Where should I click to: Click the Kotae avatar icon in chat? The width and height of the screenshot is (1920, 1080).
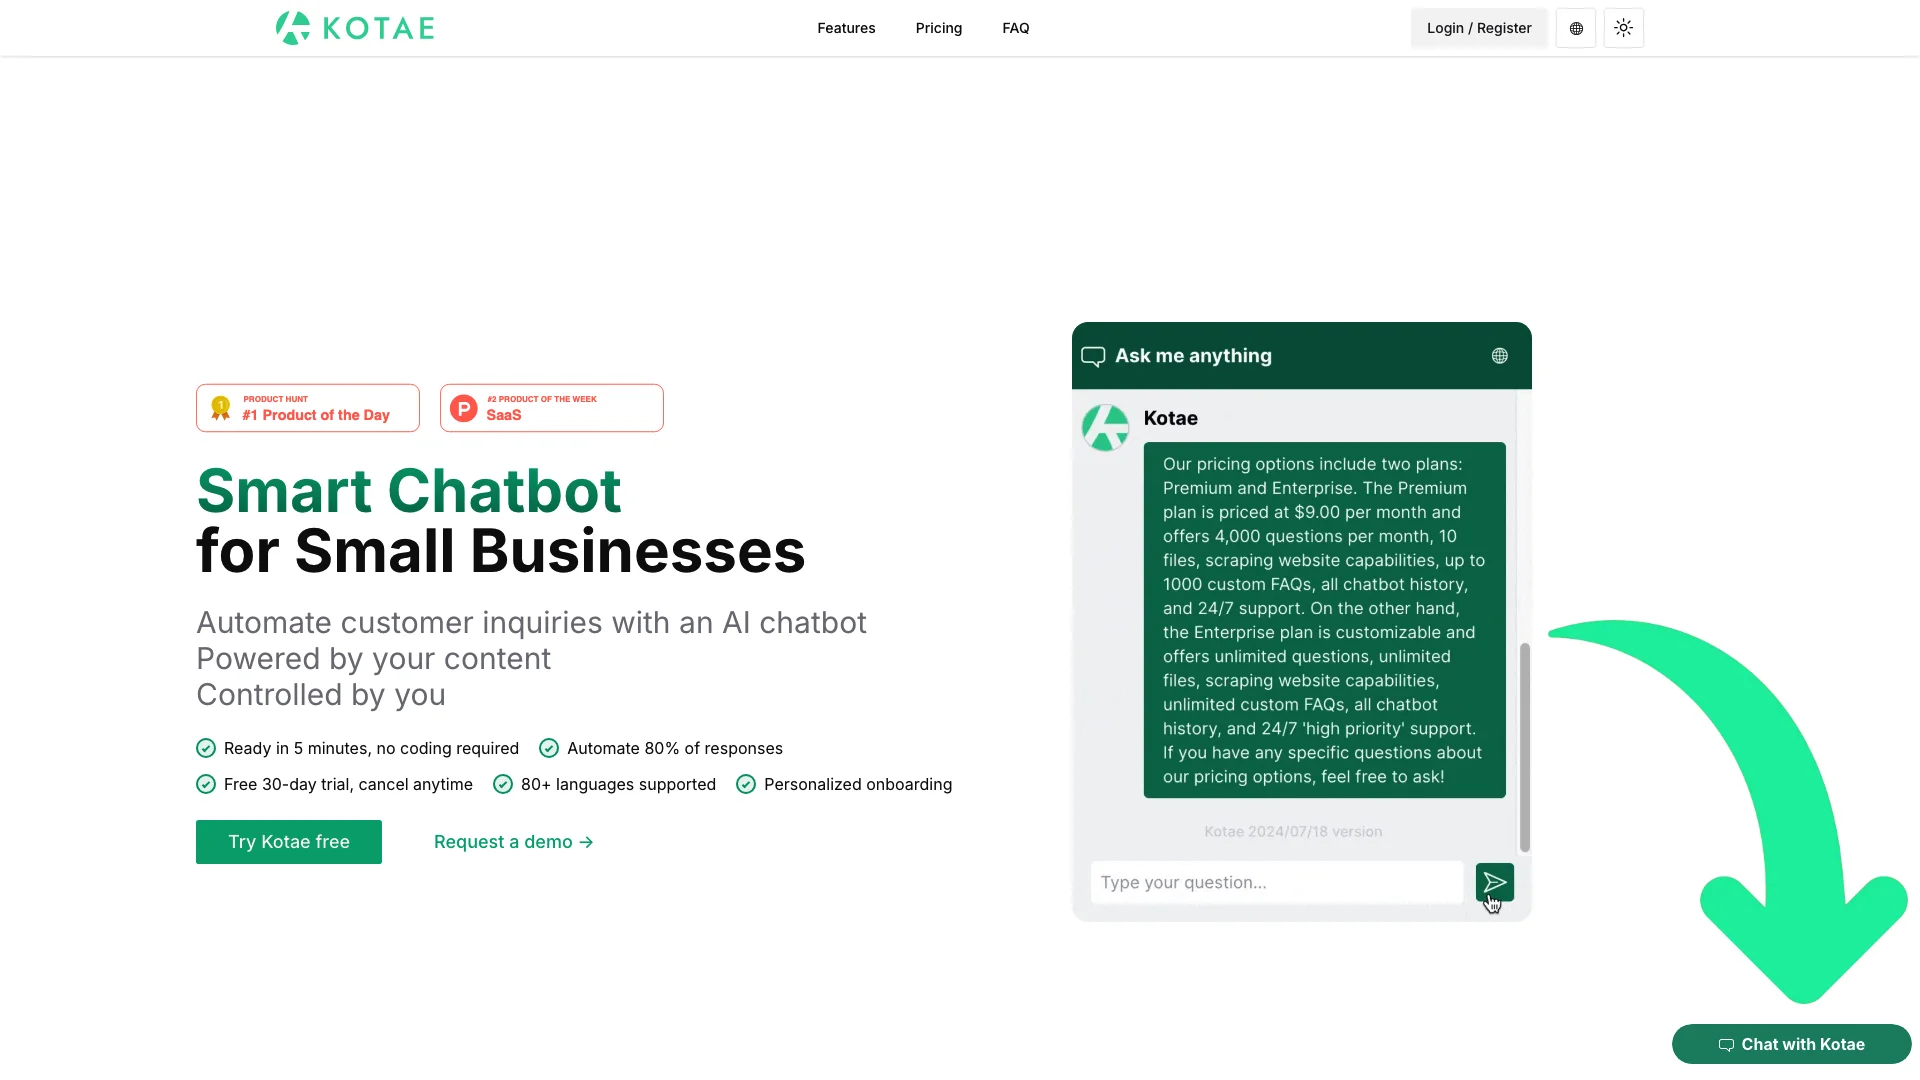point(1106,426)
